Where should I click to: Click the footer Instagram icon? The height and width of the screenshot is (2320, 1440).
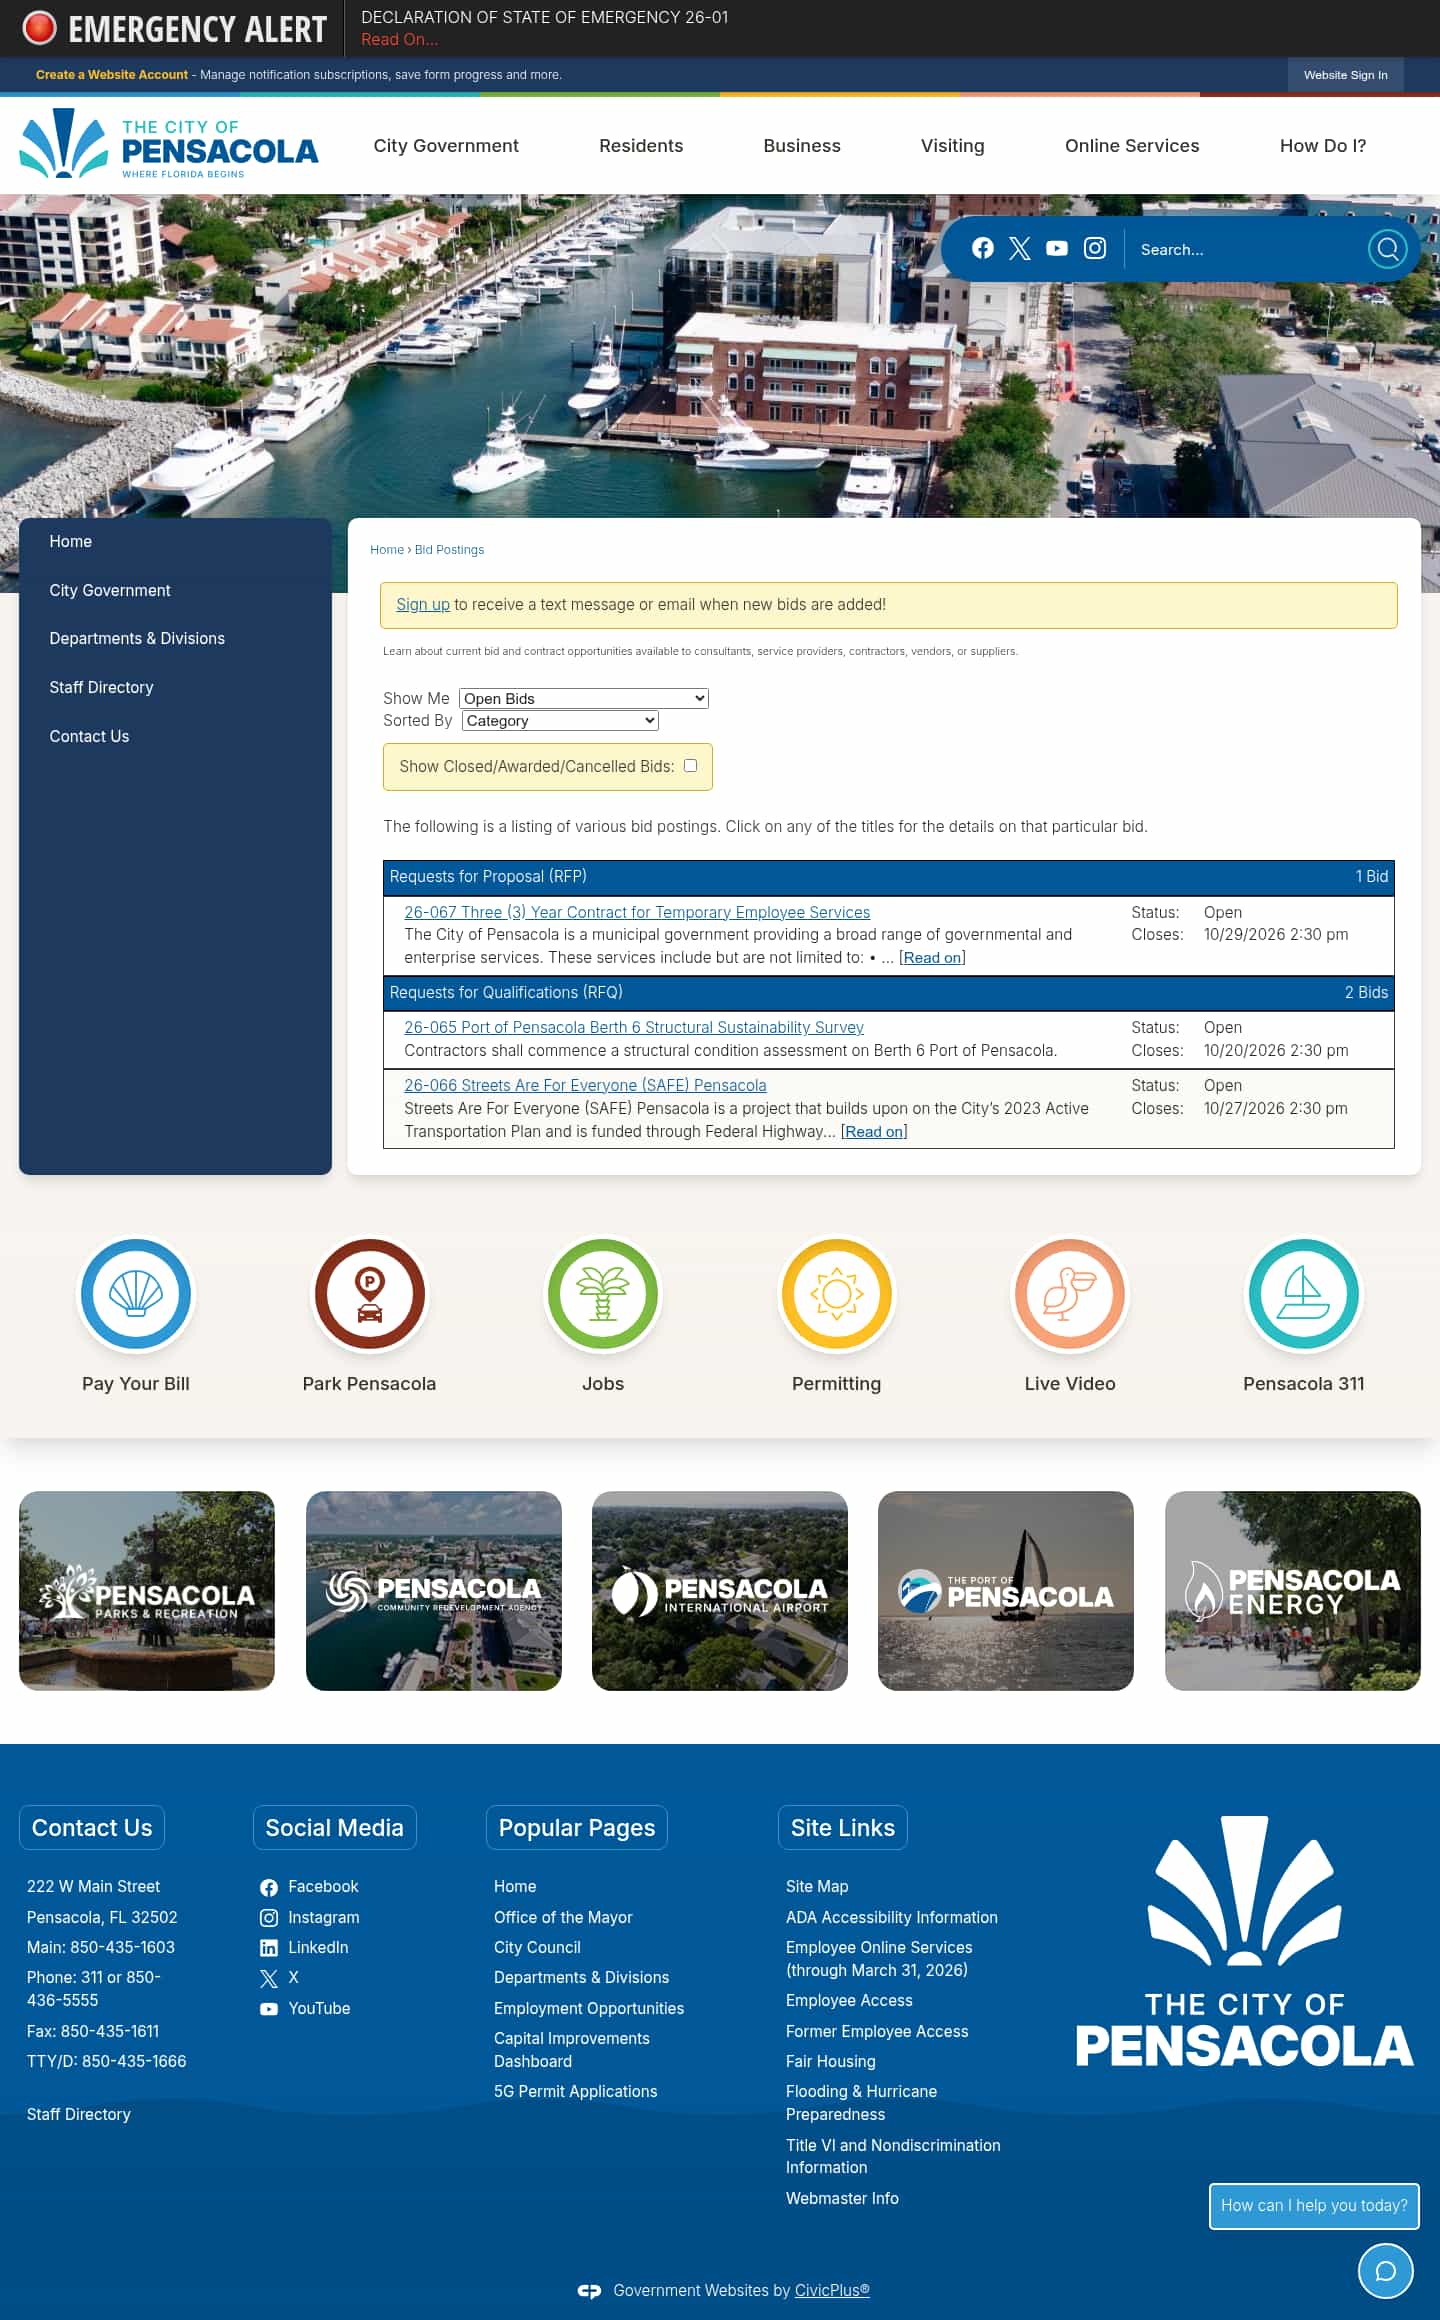point(269,1918)
